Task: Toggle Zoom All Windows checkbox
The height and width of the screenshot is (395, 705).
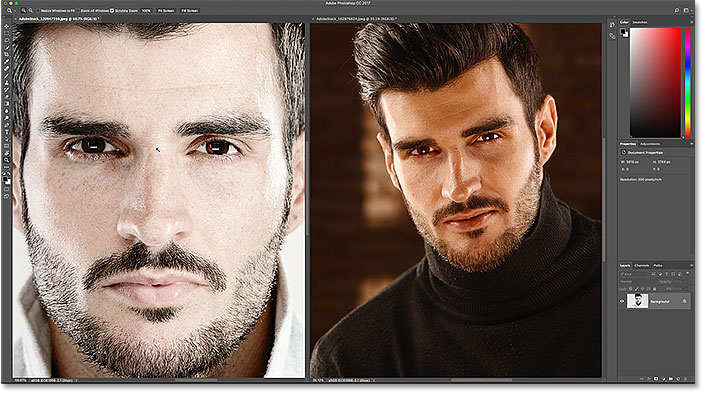Action: coord(78,10)
